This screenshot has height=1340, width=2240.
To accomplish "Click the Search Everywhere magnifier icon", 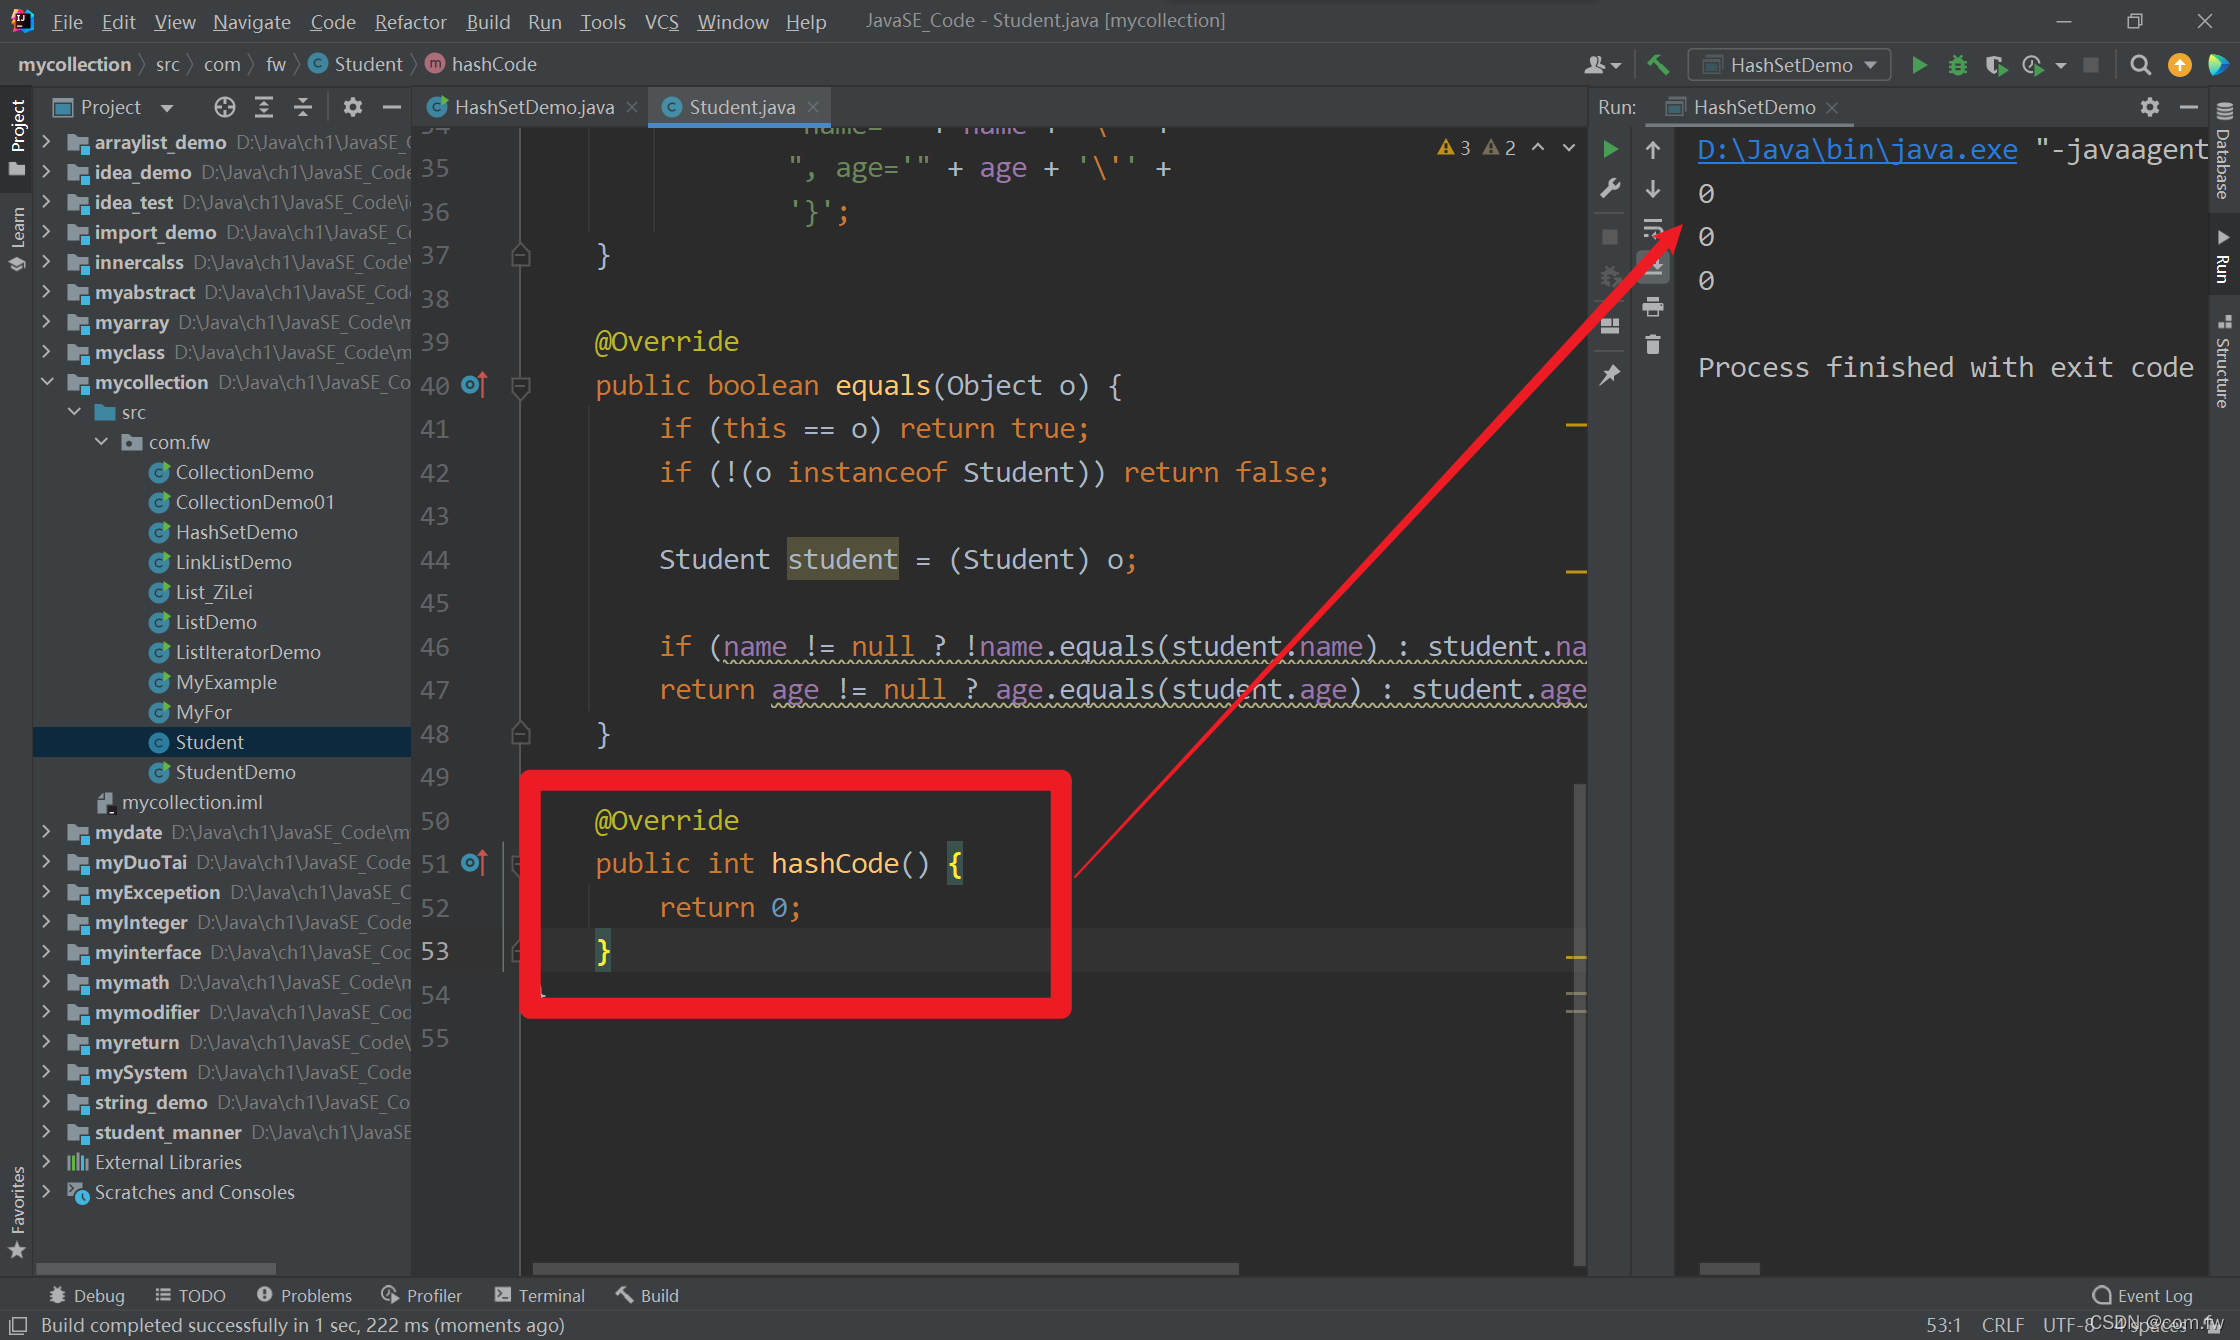I will 2139,65.
